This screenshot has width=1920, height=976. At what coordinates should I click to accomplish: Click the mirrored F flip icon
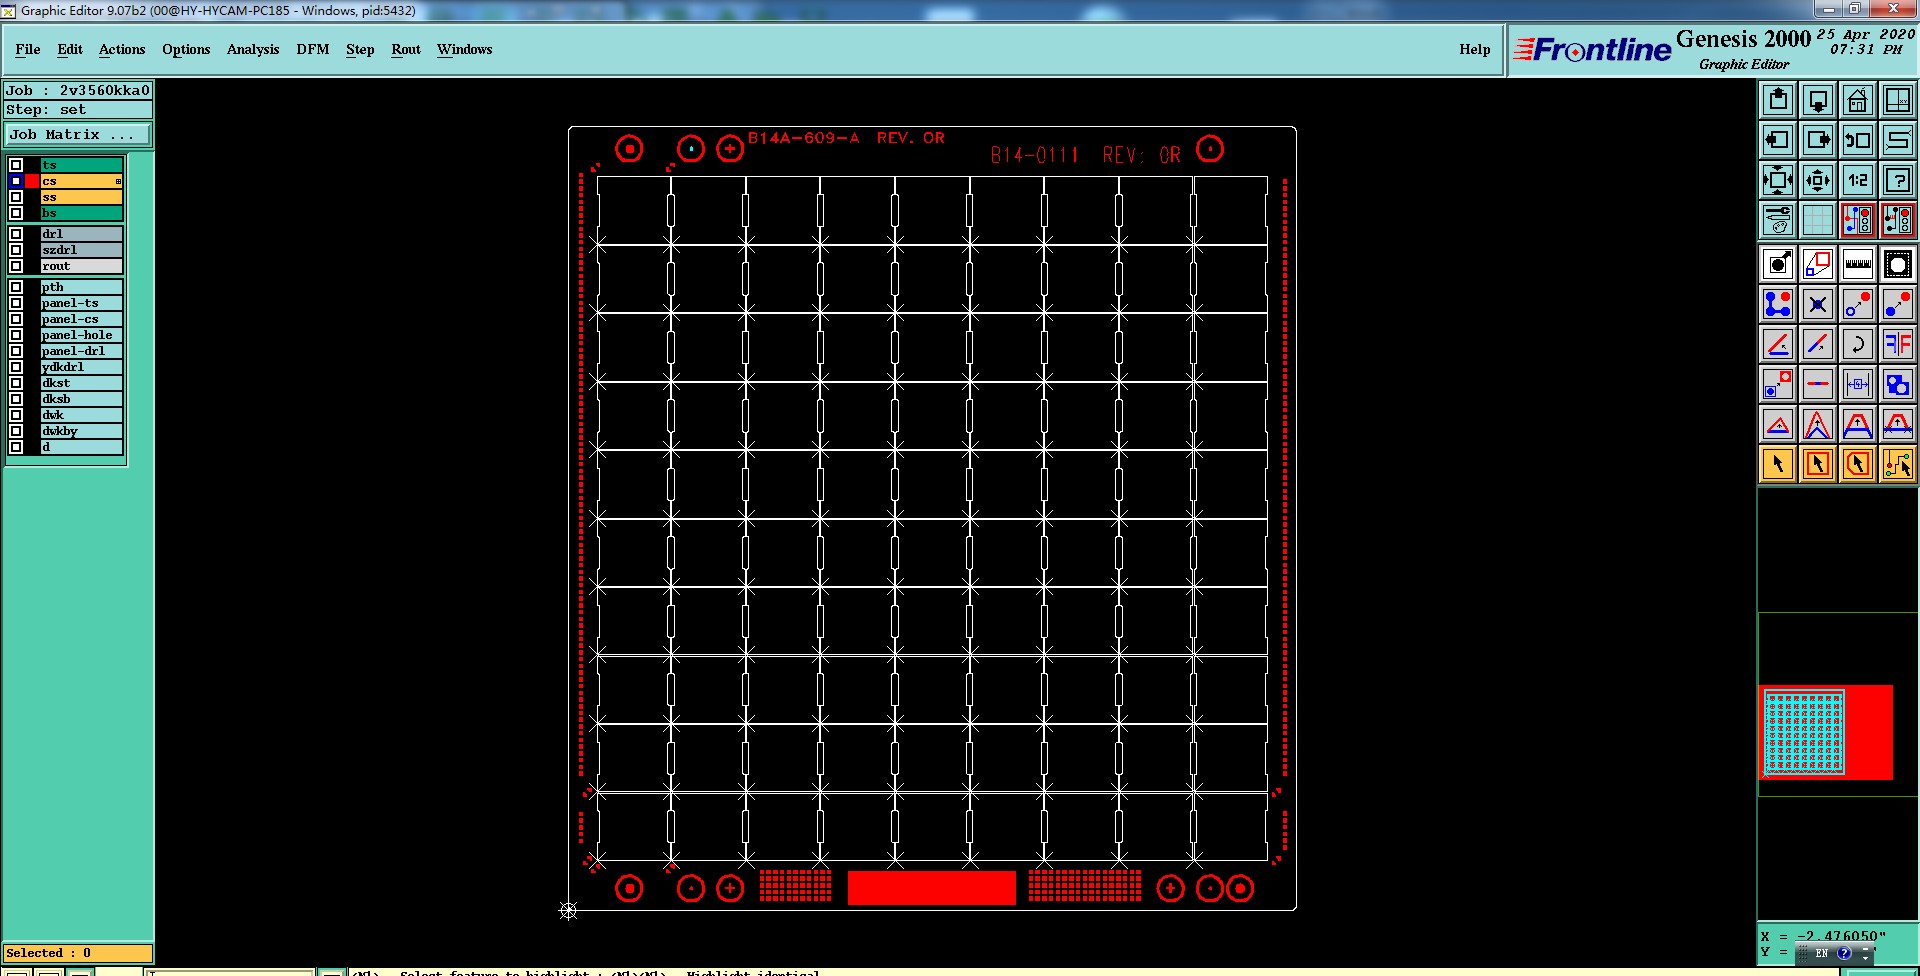[1898, 345]
